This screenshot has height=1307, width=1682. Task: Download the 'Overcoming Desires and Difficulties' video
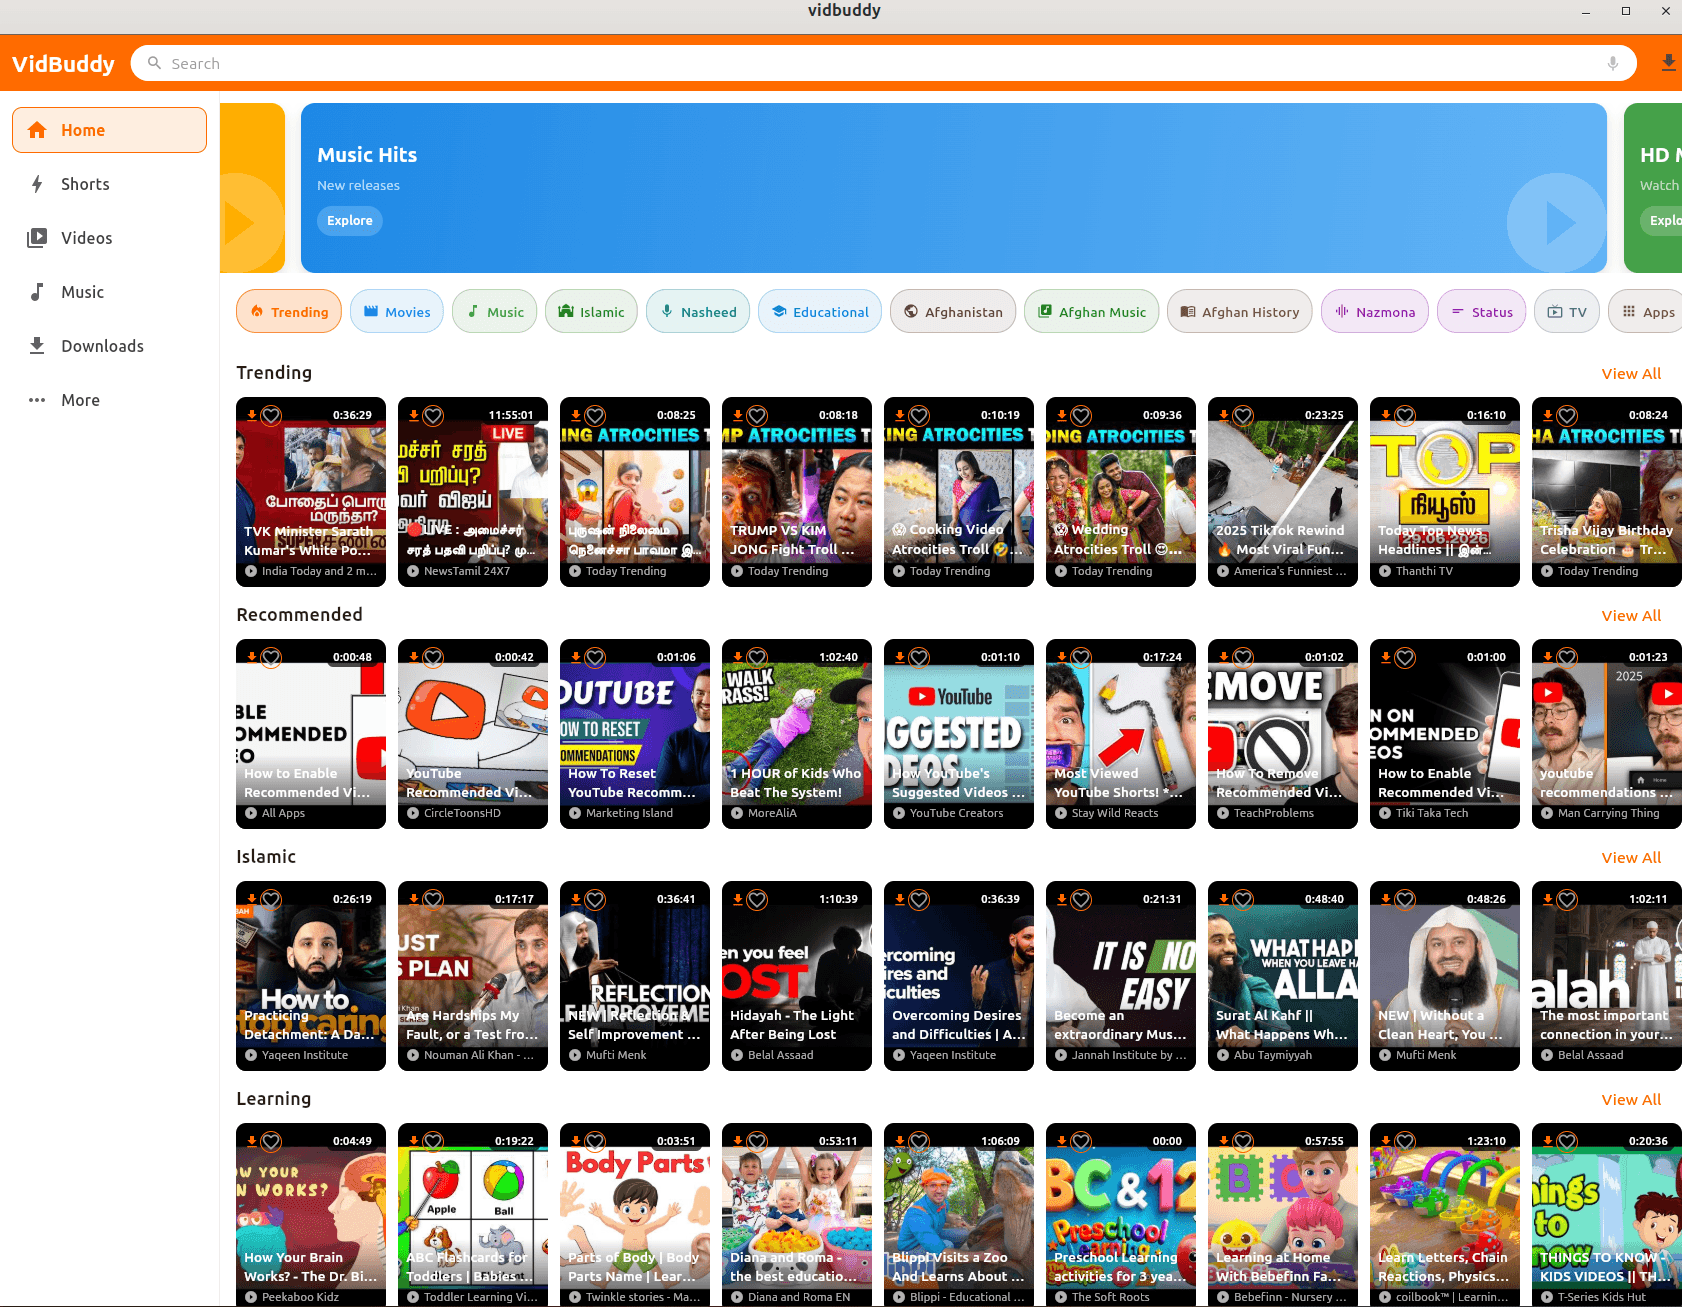pos(900,899)
